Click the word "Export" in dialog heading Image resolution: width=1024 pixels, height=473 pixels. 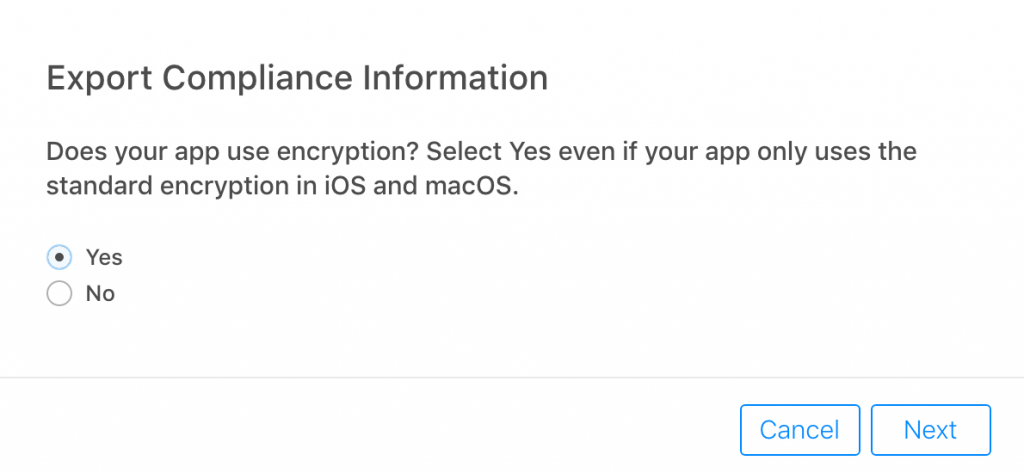pyautogui.click(x=99, y=80)
